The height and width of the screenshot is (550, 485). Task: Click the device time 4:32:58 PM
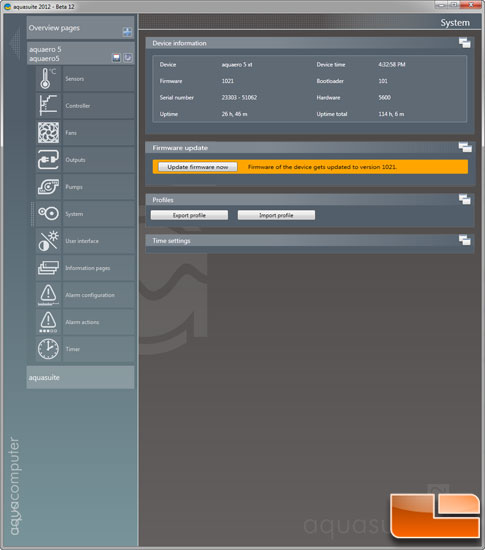392,65
